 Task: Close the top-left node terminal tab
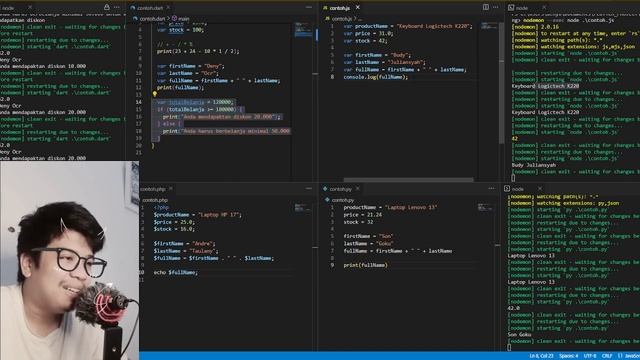(x=30, y=7)
